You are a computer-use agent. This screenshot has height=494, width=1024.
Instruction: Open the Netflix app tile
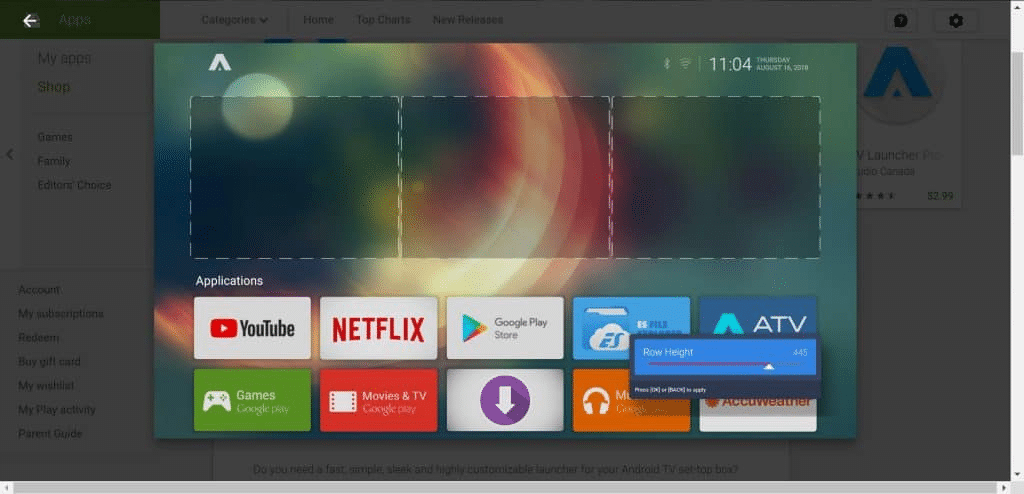[x=378, y=328]
